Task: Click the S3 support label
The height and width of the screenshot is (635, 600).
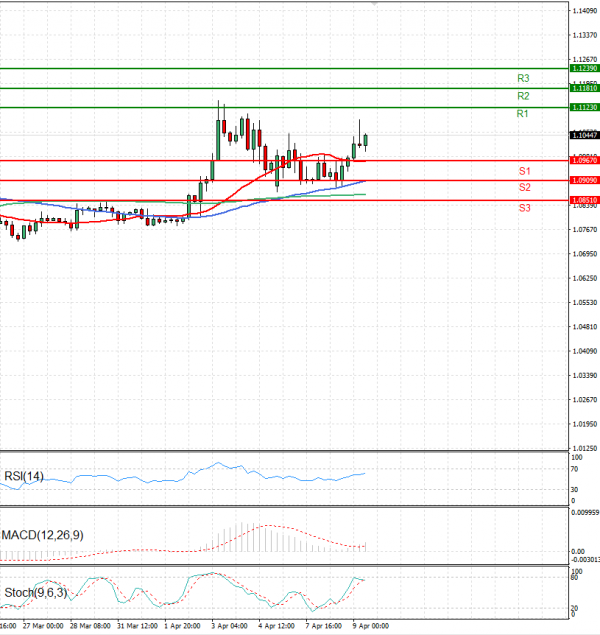Action: pos(524,208)
